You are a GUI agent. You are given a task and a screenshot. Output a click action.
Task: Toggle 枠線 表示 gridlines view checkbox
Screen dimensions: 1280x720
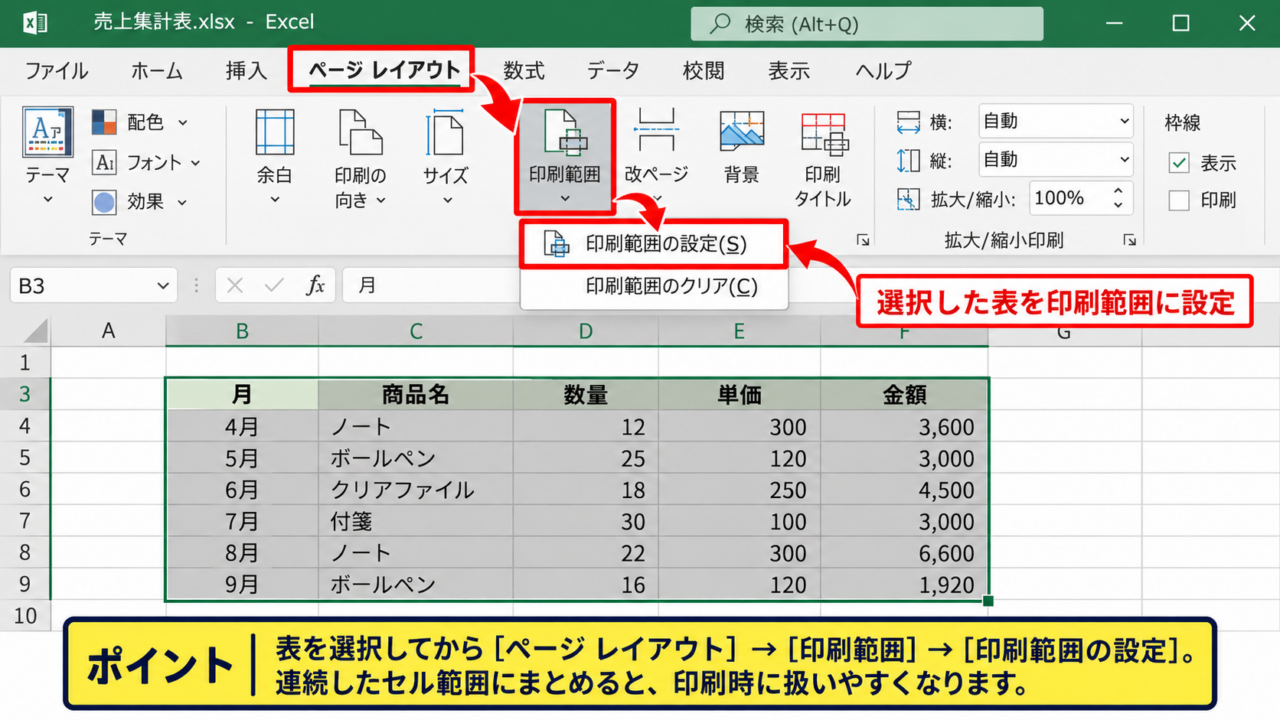[1180, 163]
